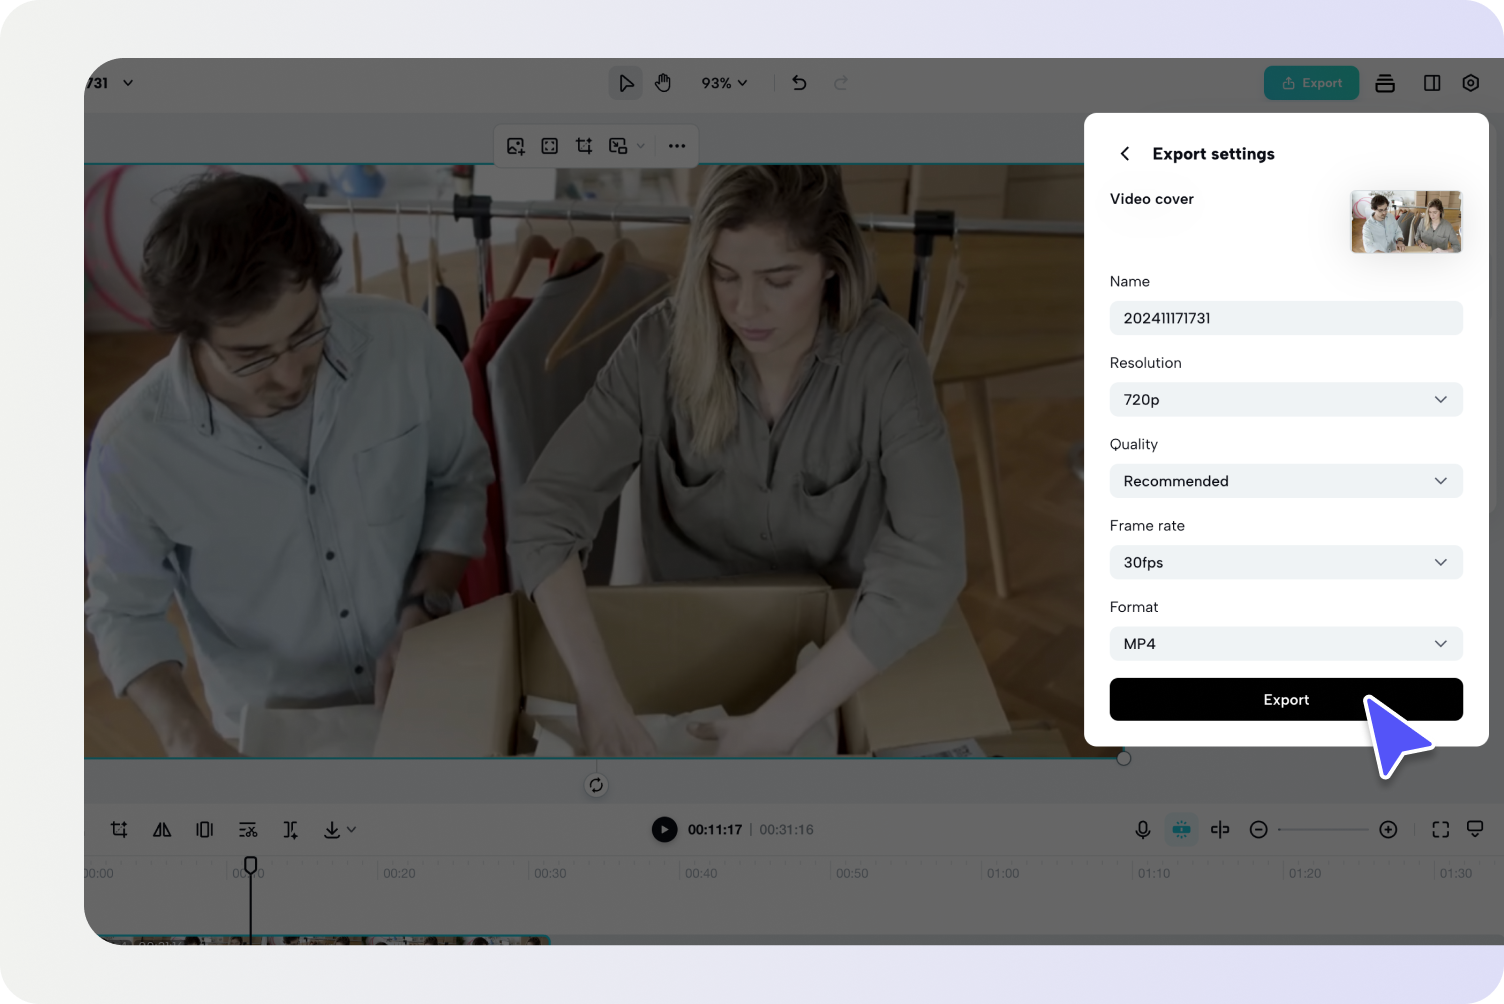
Task: Toggle the highlighted auto-captions tool
Action: 1181,829
